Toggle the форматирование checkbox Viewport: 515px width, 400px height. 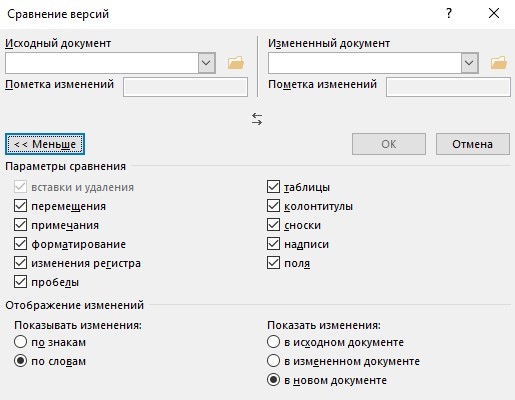click(20, 244)
